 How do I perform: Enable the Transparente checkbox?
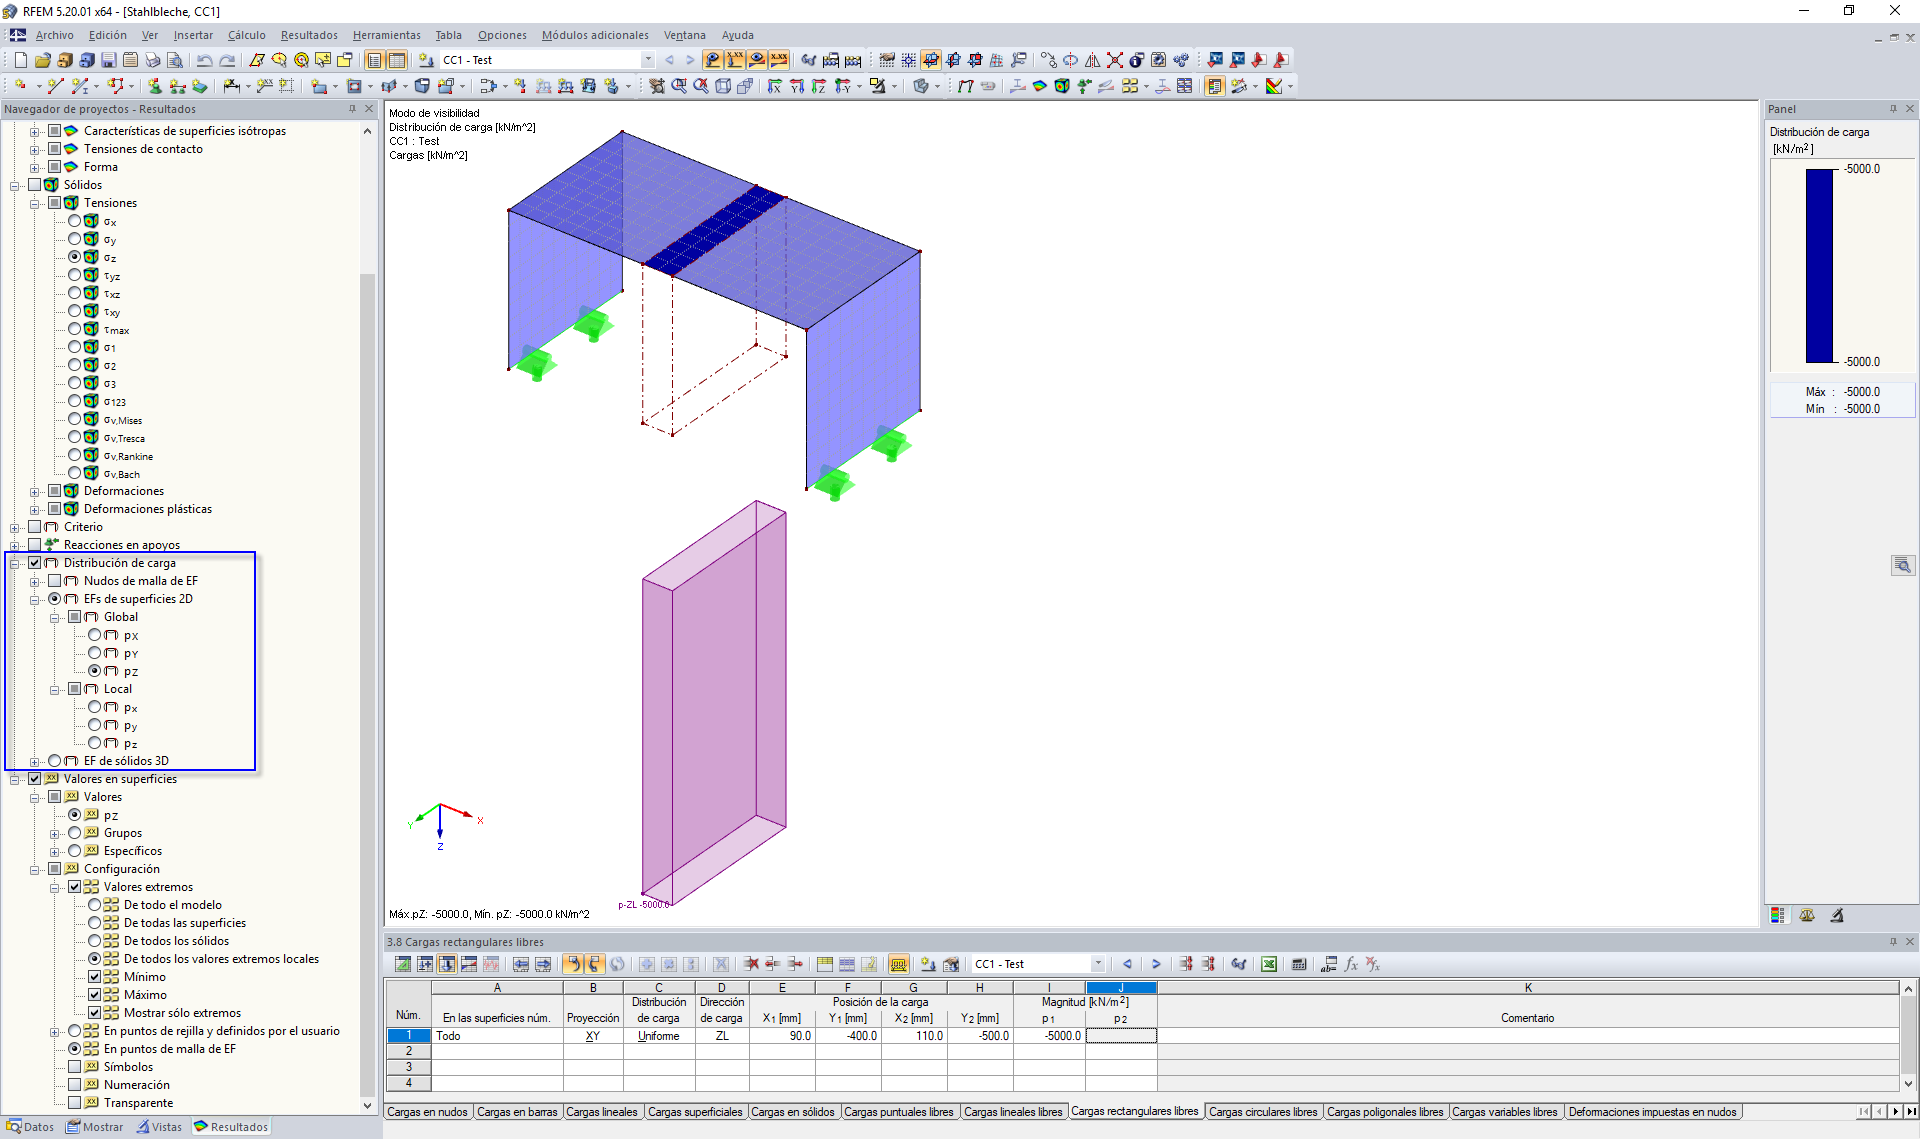pos(75,1103)
